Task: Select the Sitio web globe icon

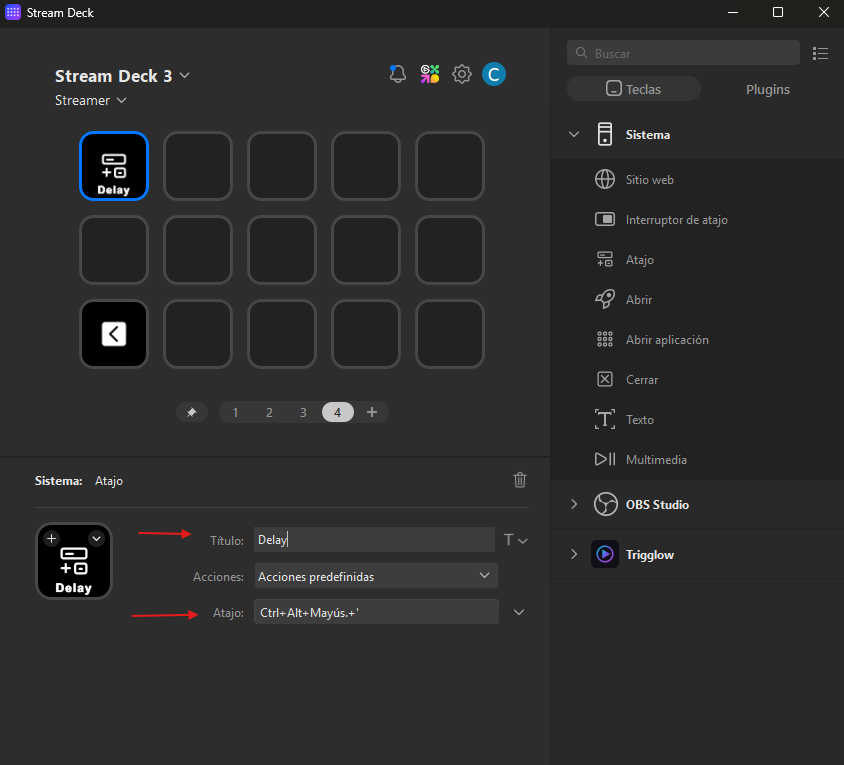Action: click(605, 179)
